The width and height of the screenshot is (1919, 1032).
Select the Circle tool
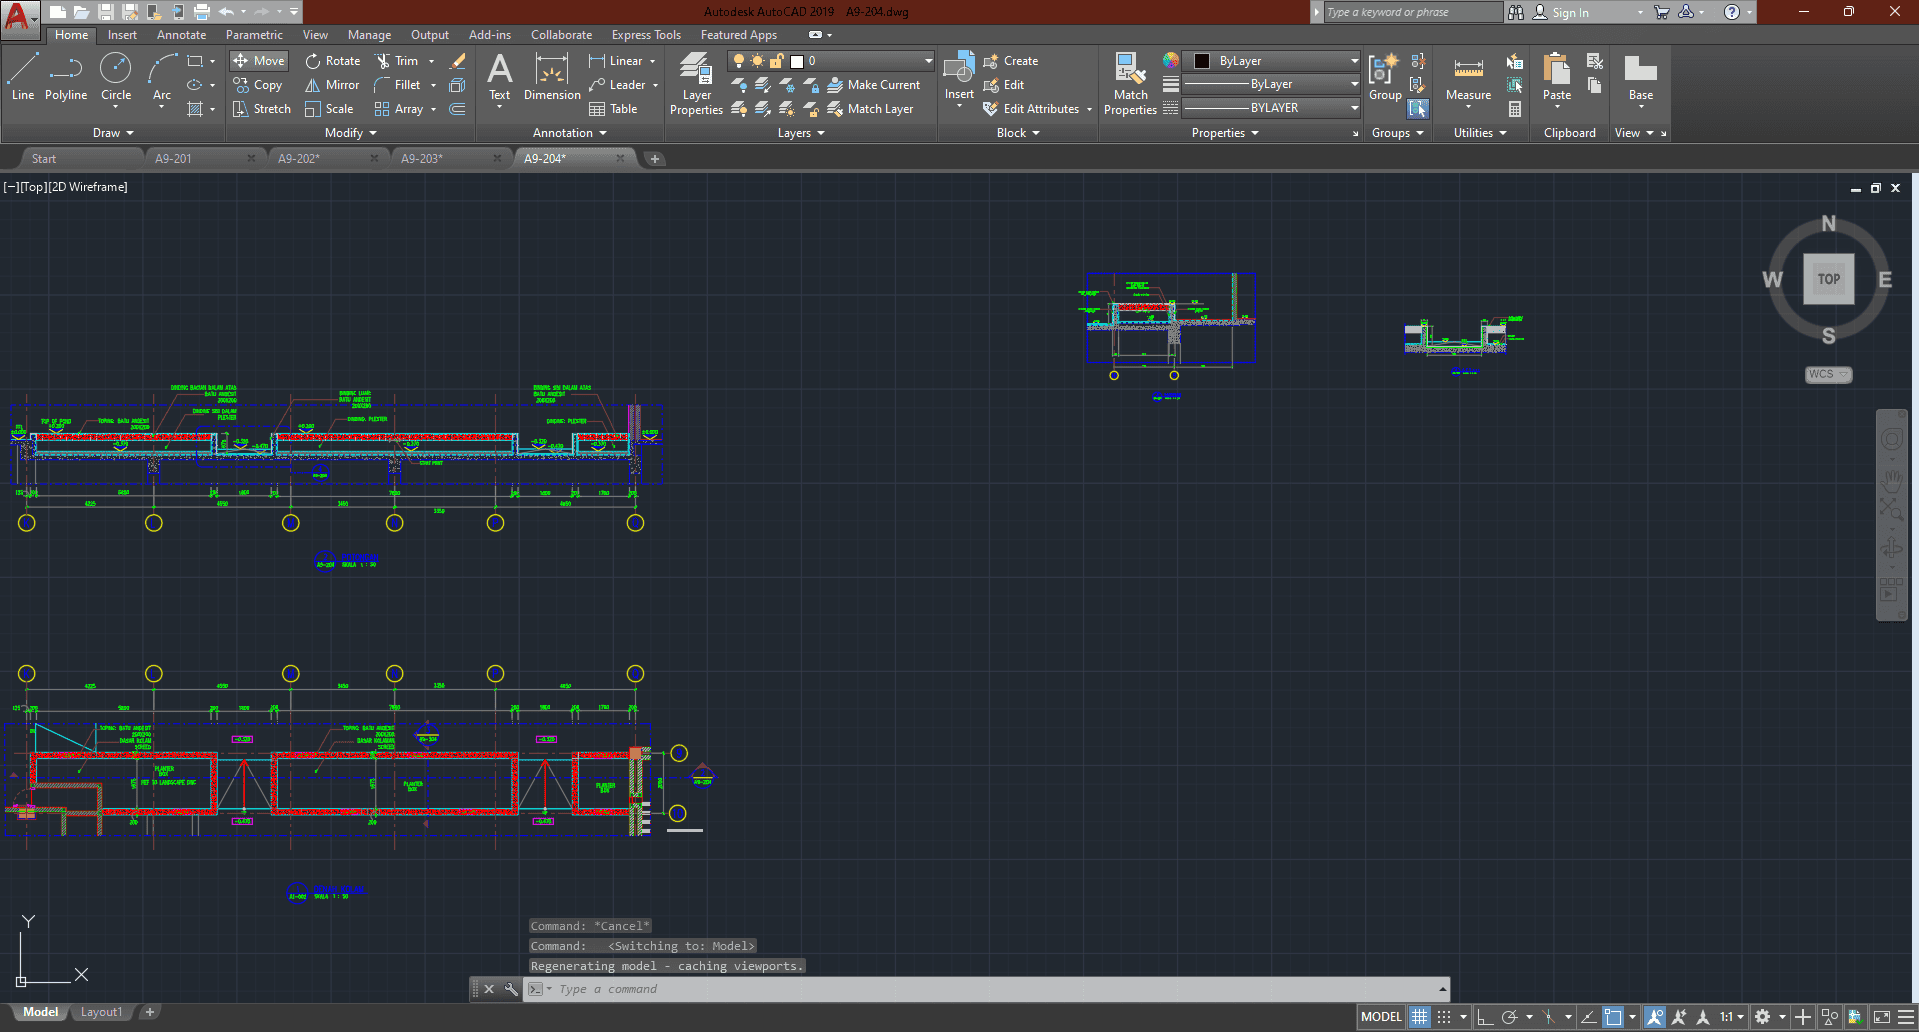pos(116,78)
